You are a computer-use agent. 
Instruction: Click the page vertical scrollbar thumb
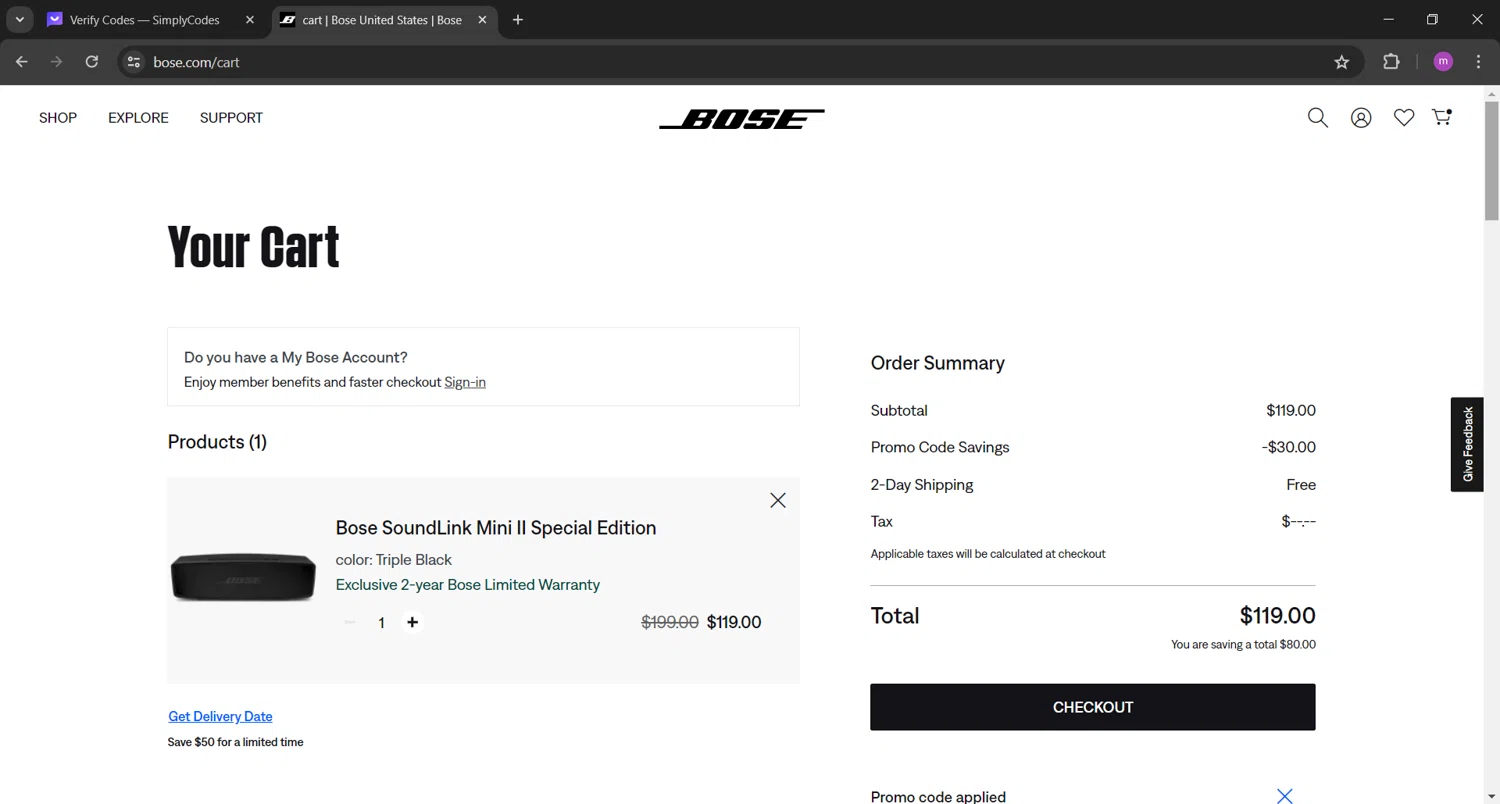coord(1492,160)
